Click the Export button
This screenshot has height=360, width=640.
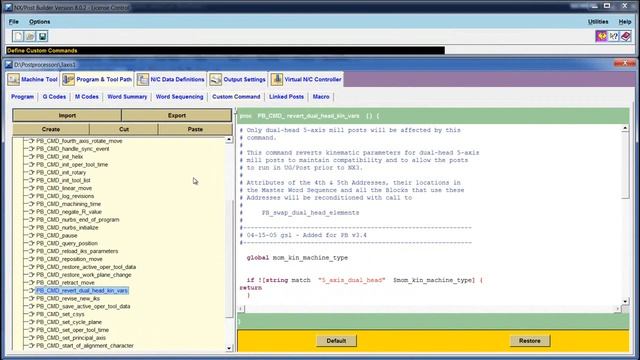(x=177, y=116)
